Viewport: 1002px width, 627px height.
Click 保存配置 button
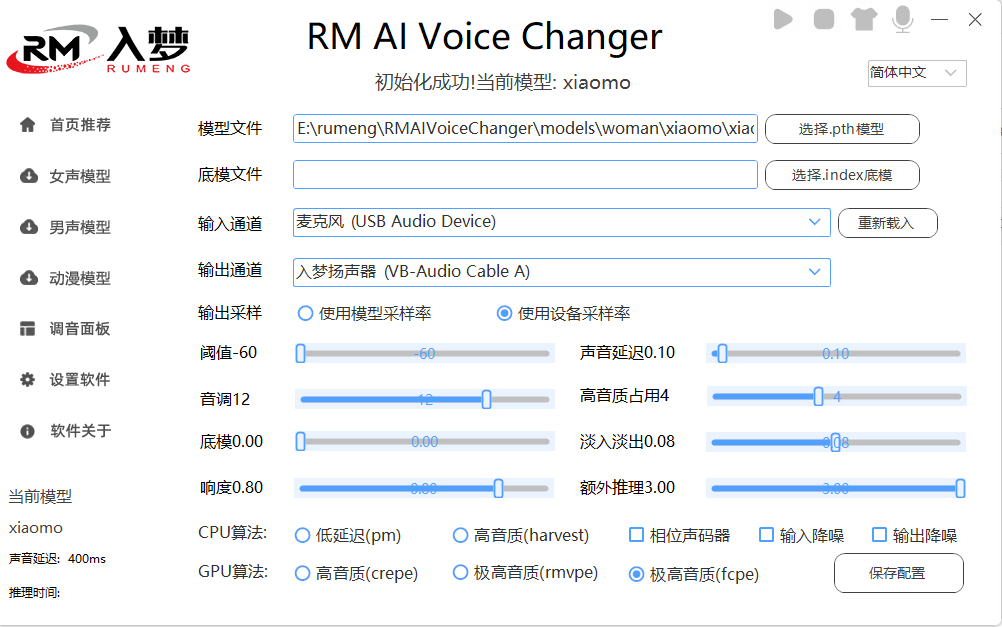[x=898, y=573]
